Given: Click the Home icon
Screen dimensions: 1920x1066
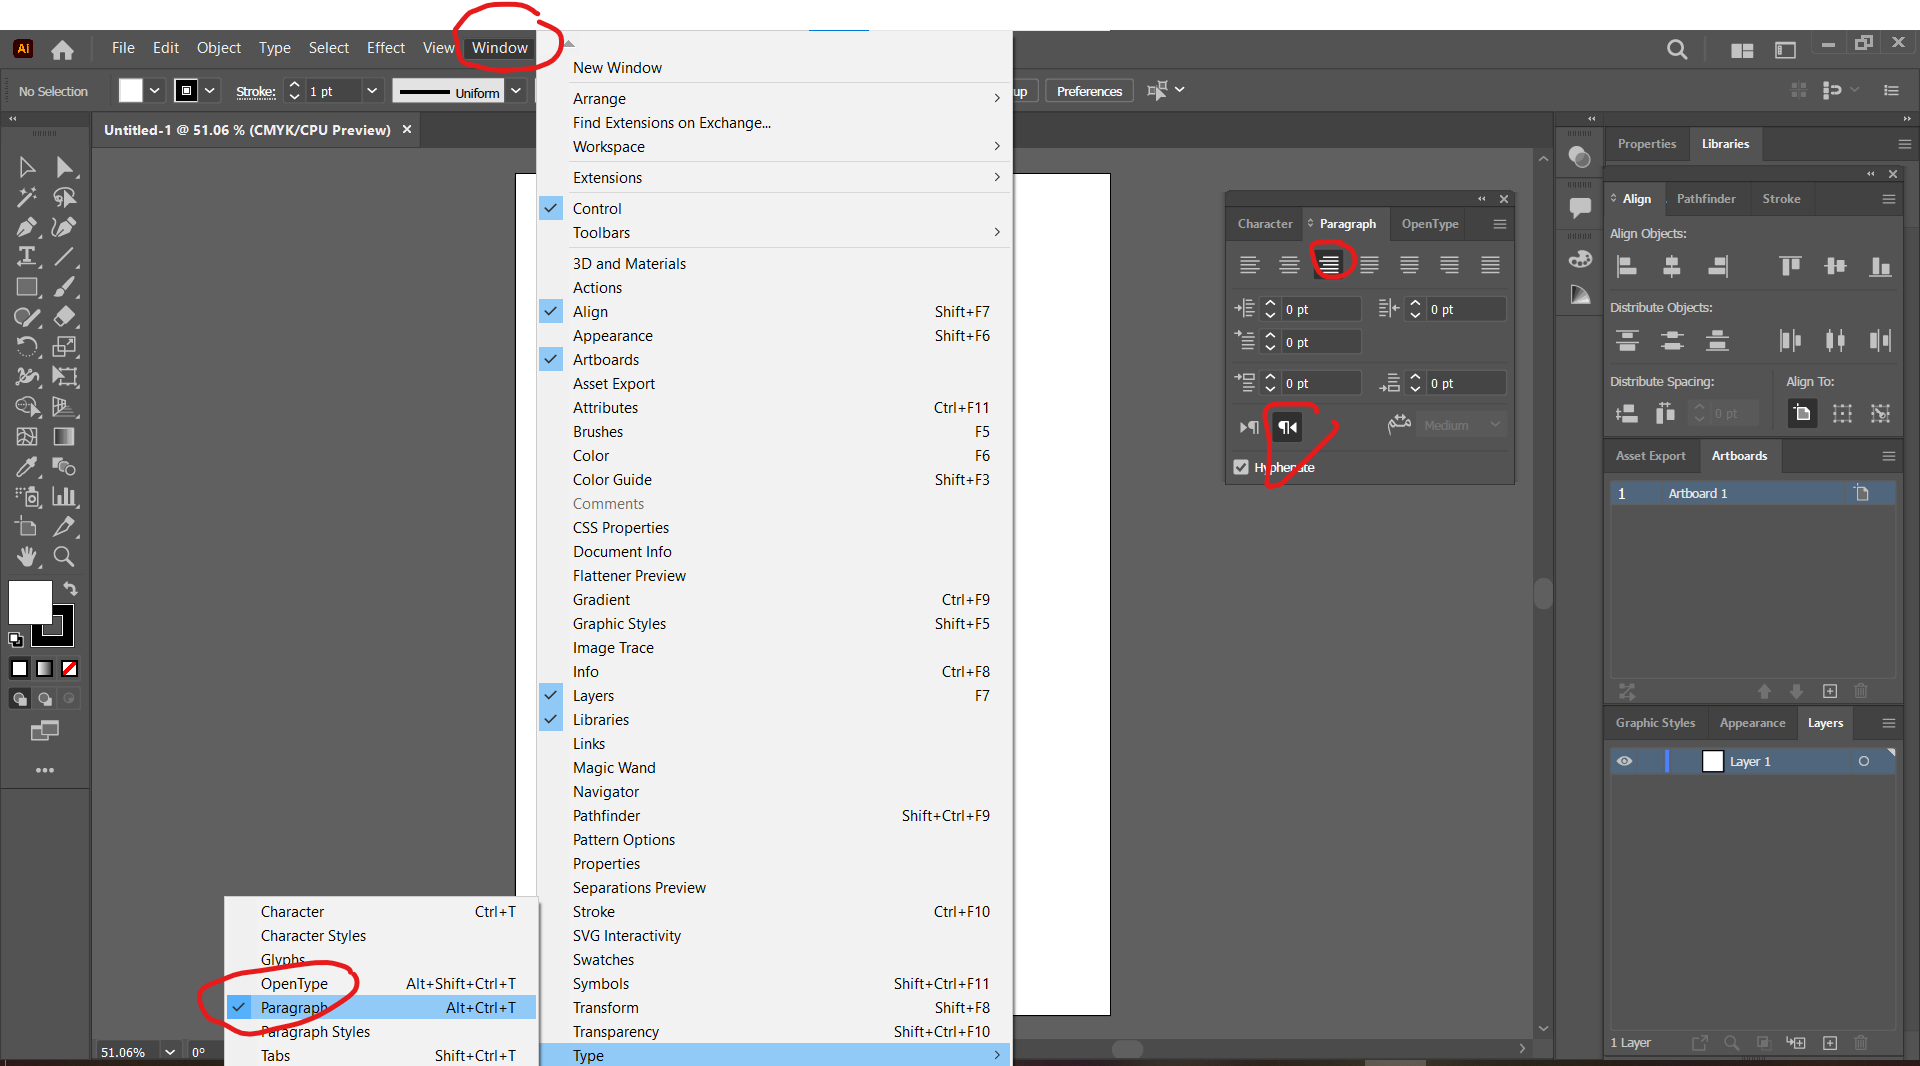Looking at the screenshot, I should coord(62,49).
